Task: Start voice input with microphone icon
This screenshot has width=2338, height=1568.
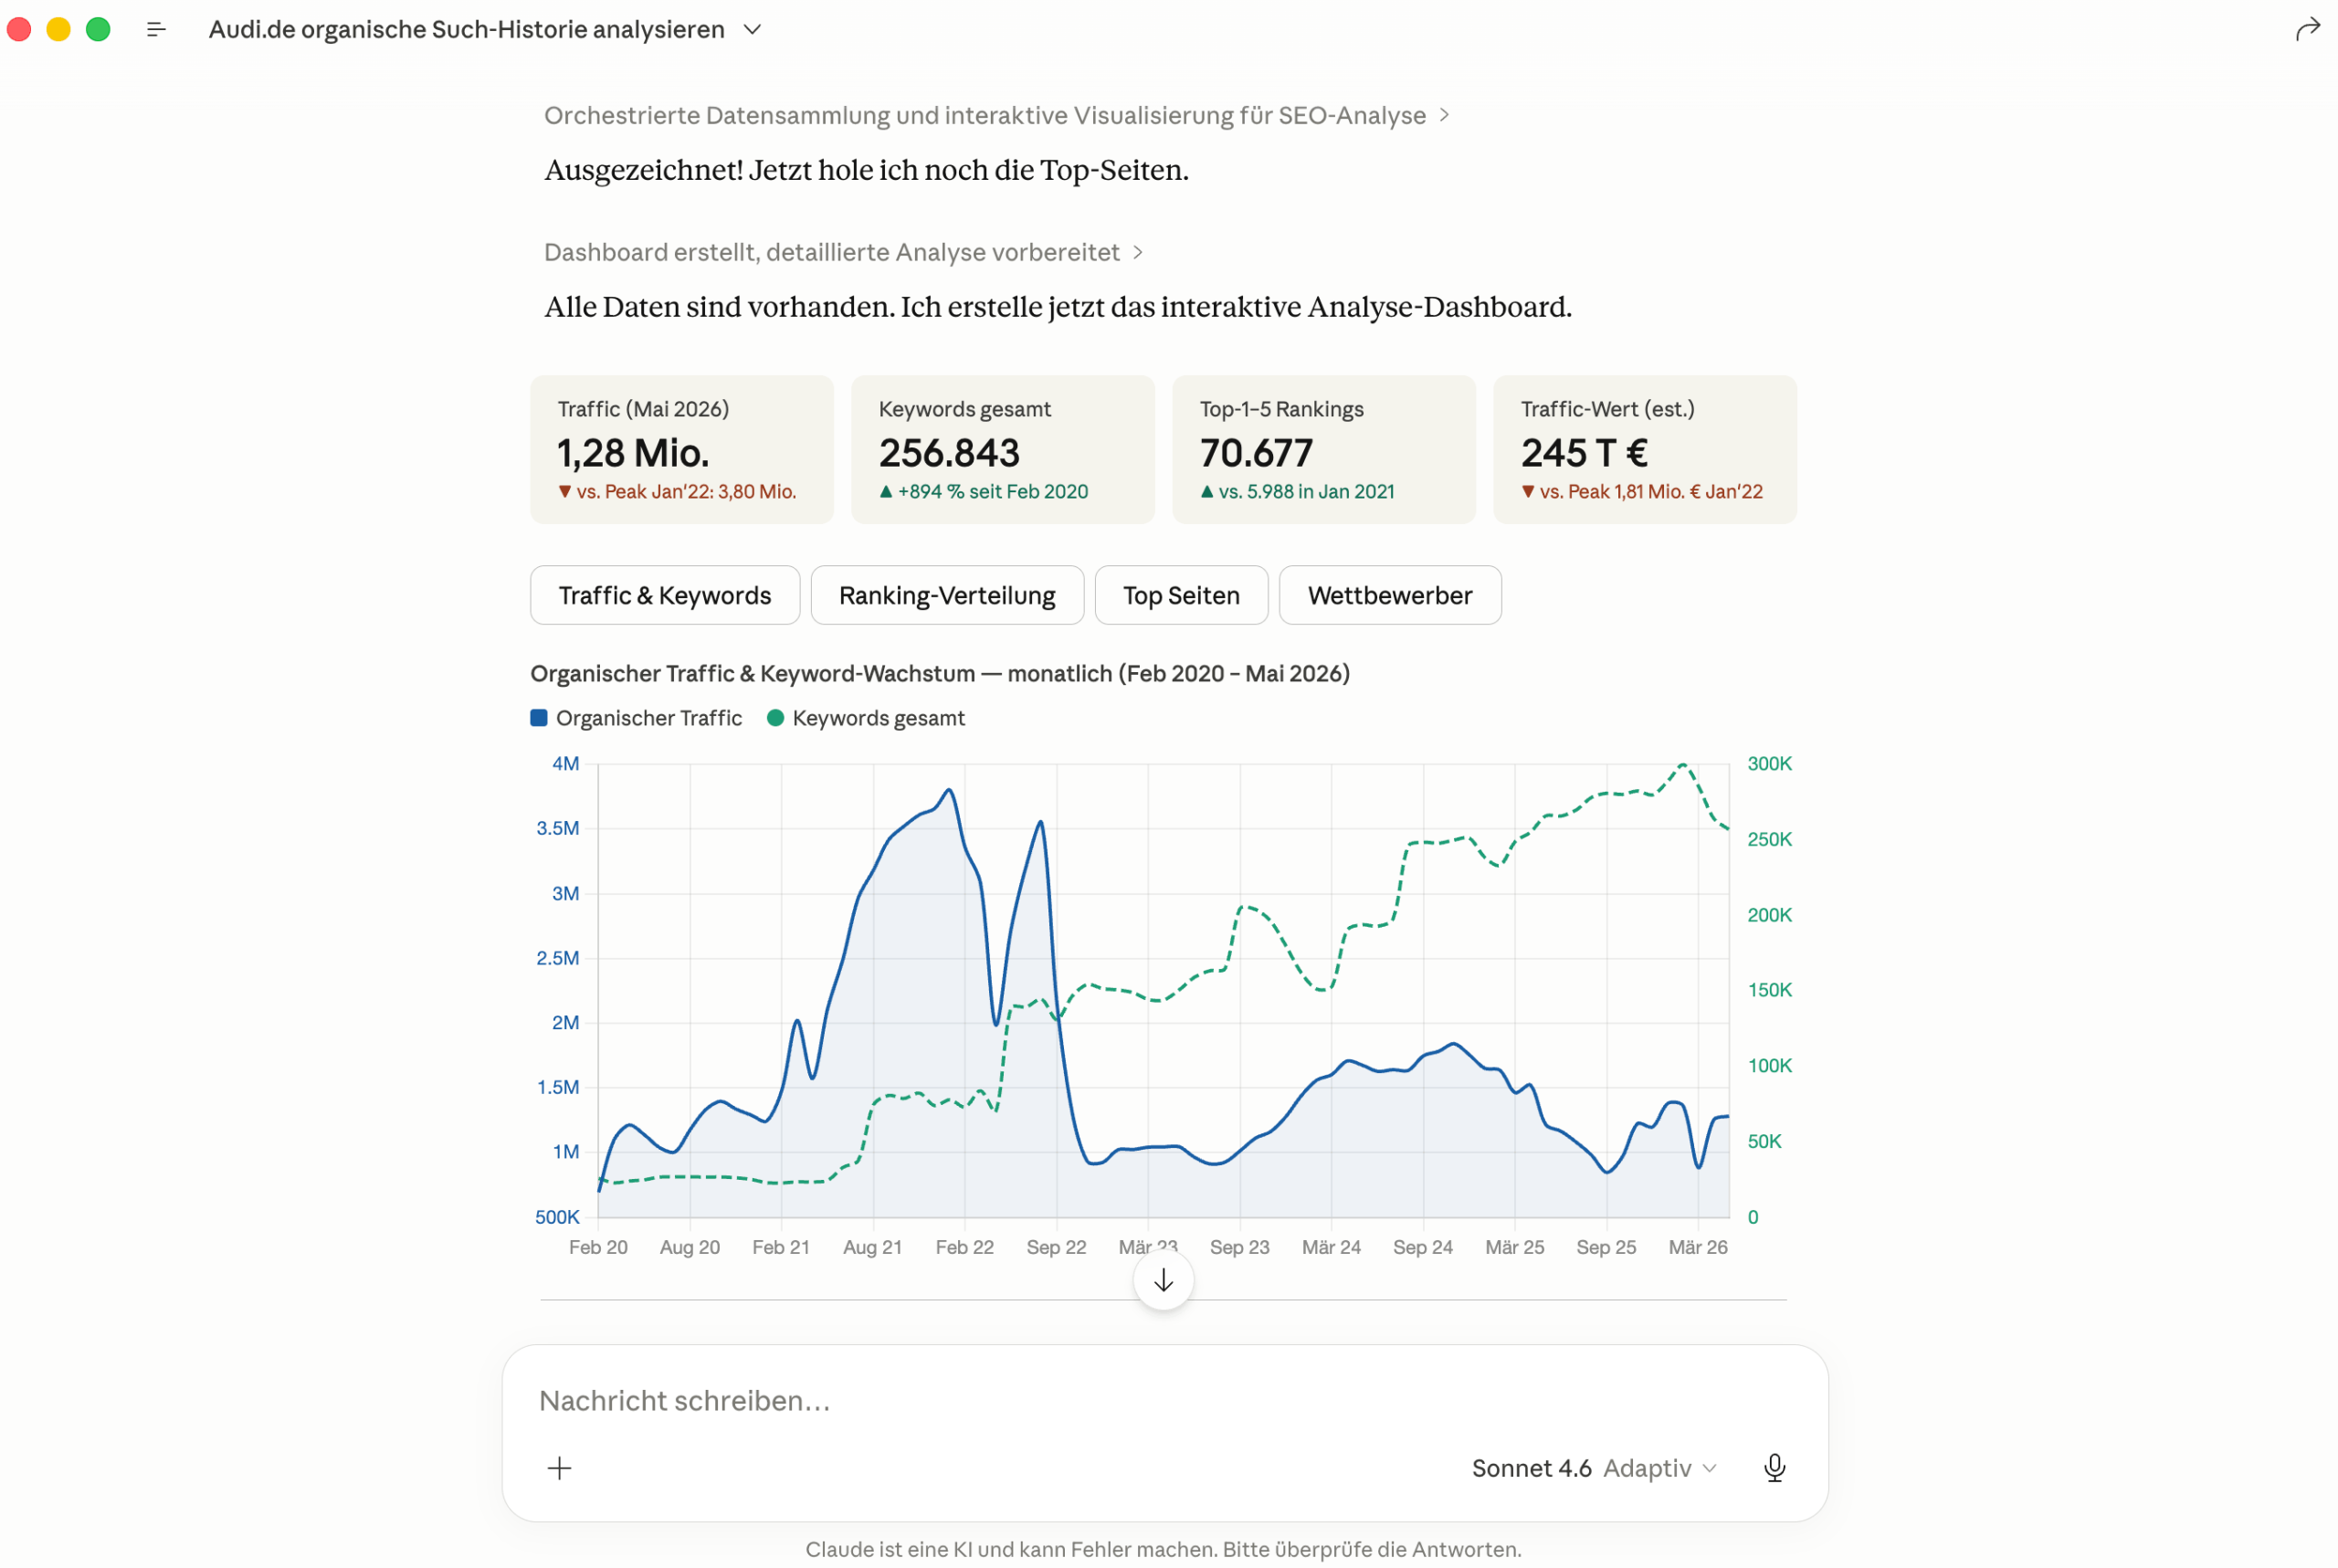Action: click(x=1774, y=1467)
